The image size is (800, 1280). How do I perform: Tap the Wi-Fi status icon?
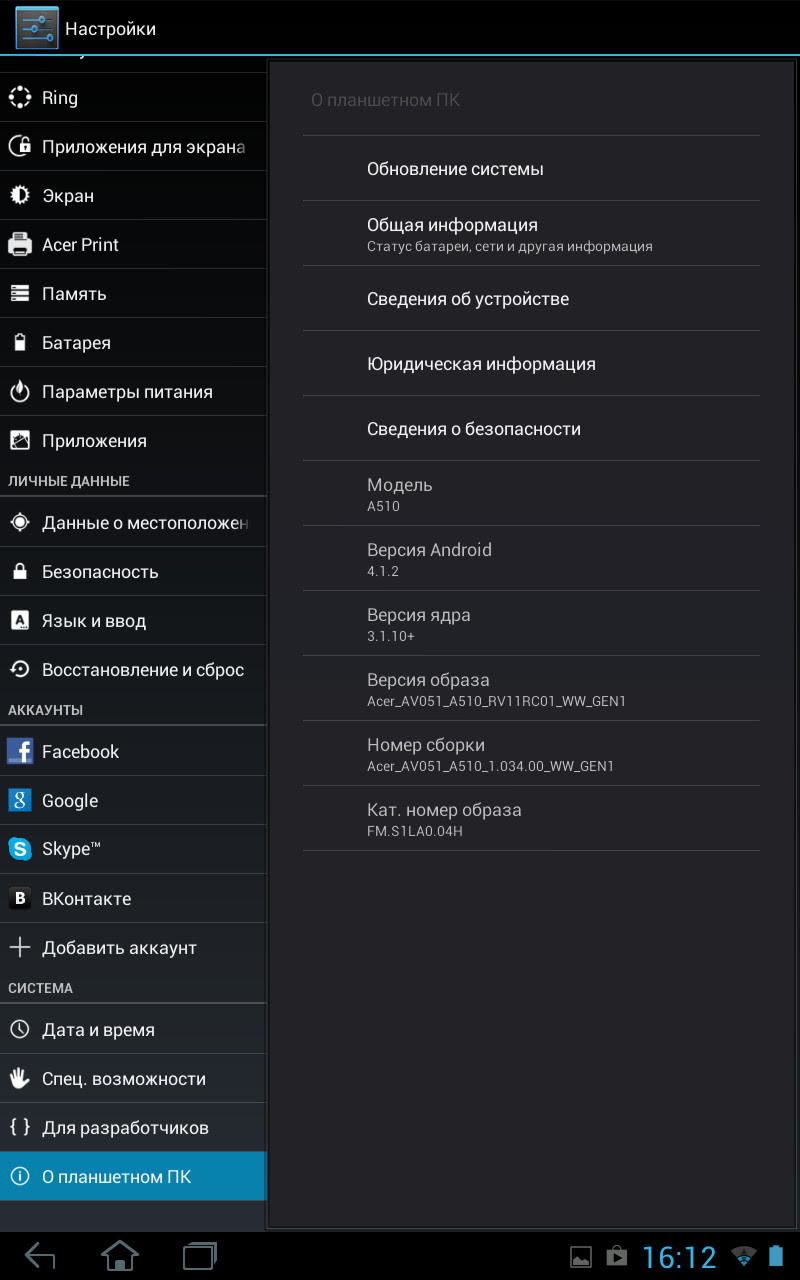[743, 1257]
